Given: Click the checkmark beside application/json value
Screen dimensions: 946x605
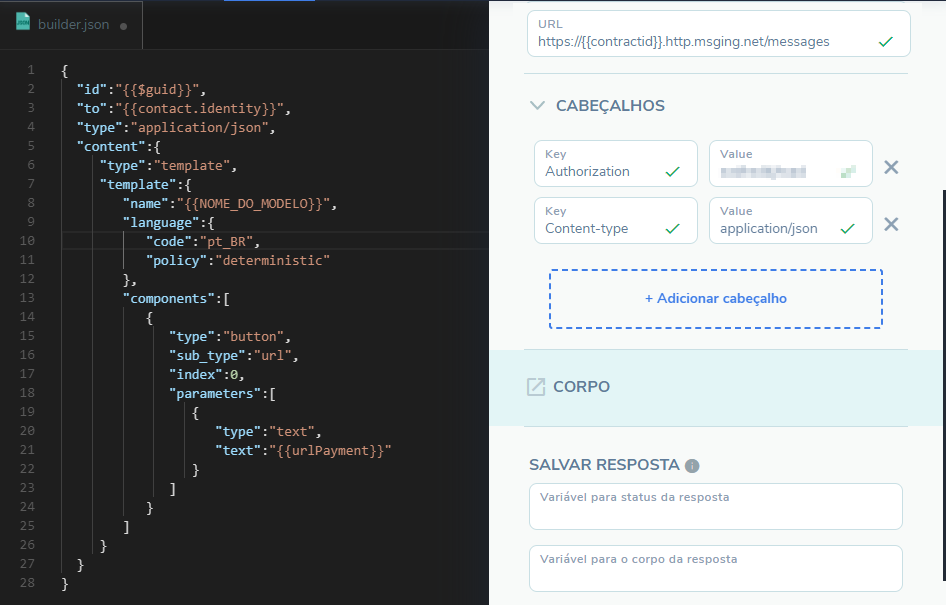Looking at the screenshot, I should coord(848,229).
